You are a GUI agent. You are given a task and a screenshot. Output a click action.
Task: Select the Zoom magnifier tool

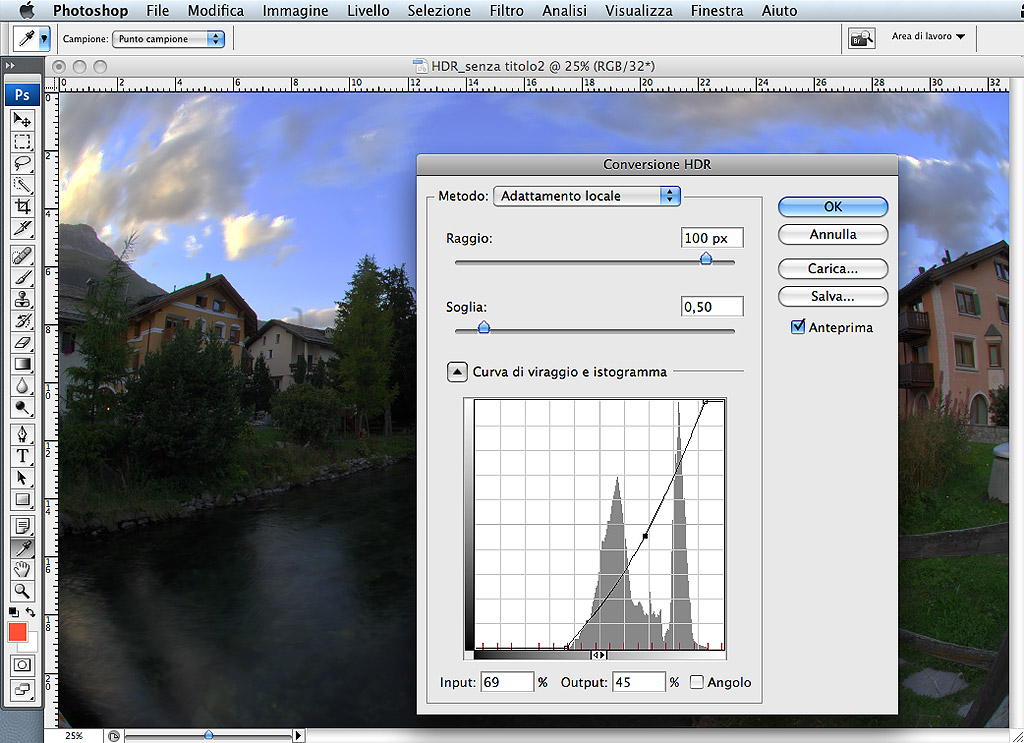pos(22,592)
